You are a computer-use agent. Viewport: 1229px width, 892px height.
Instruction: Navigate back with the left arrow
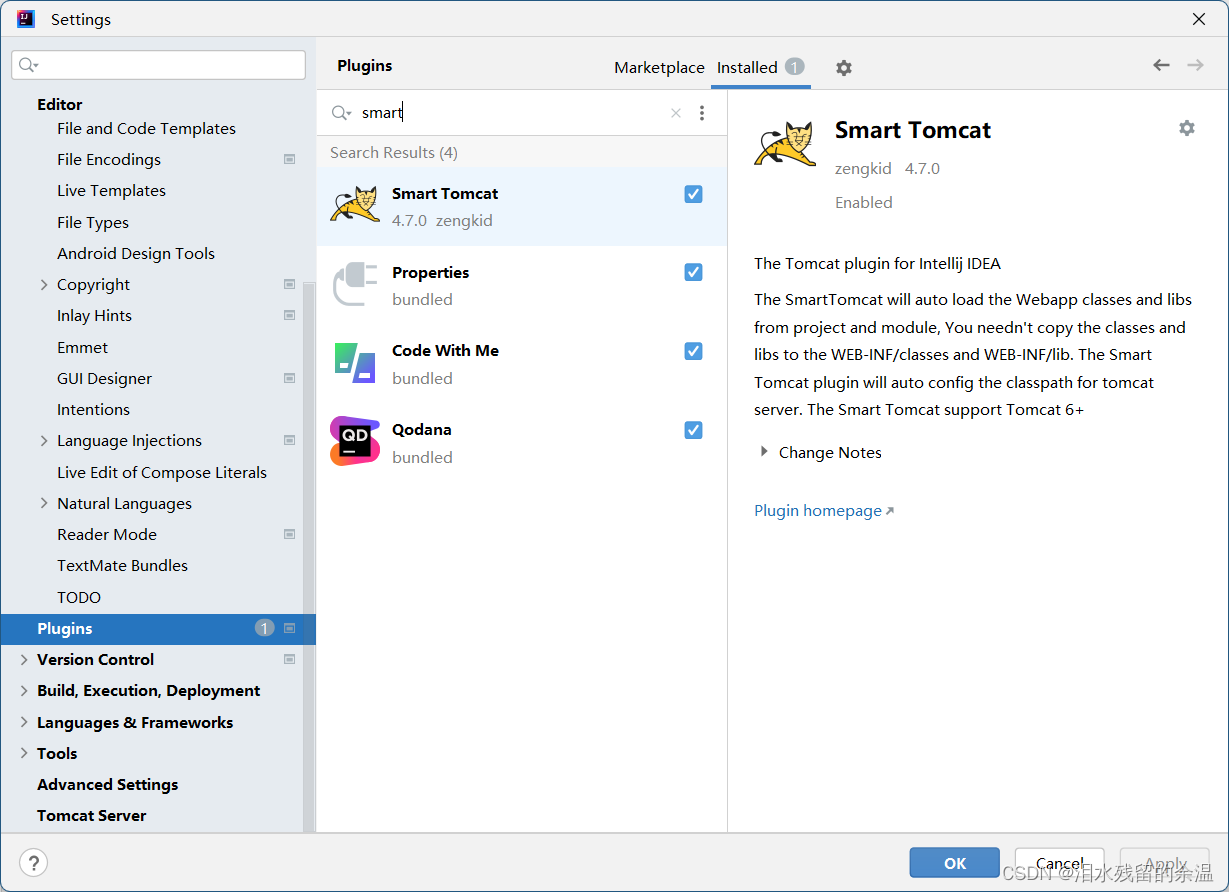(1161, 65)
